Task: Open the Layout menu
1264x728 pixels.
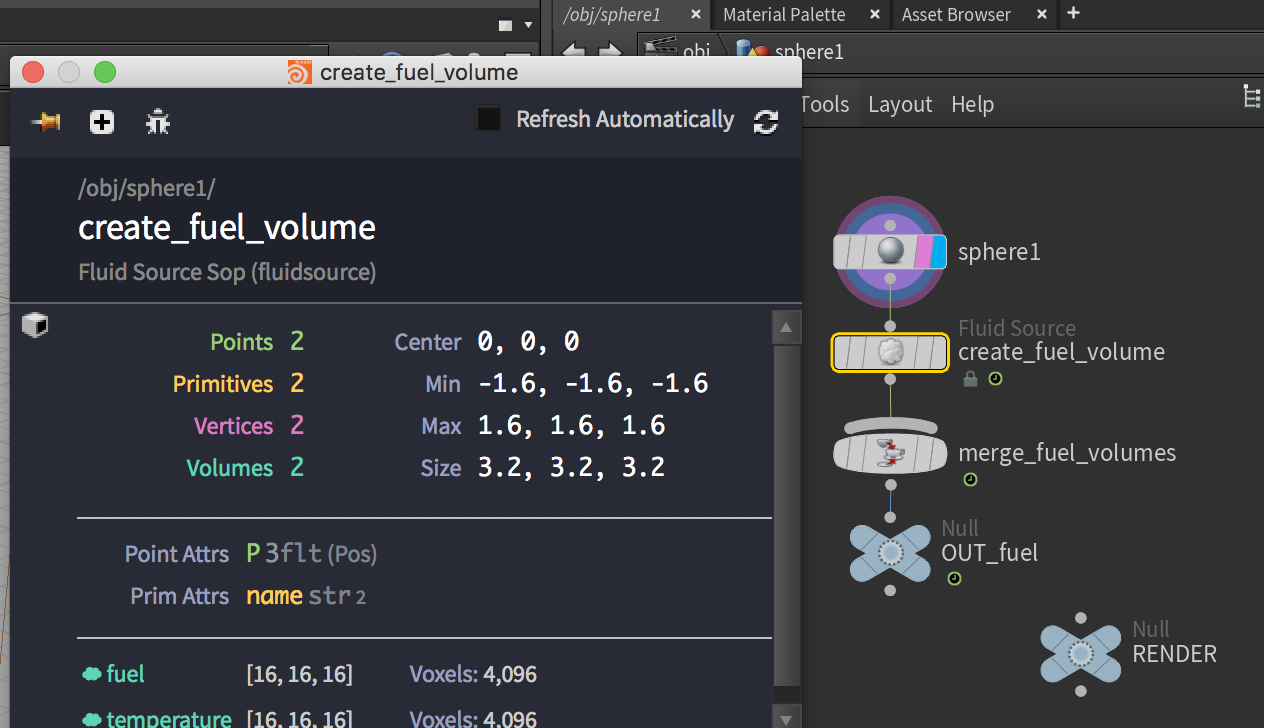Action: coord(900,104)
